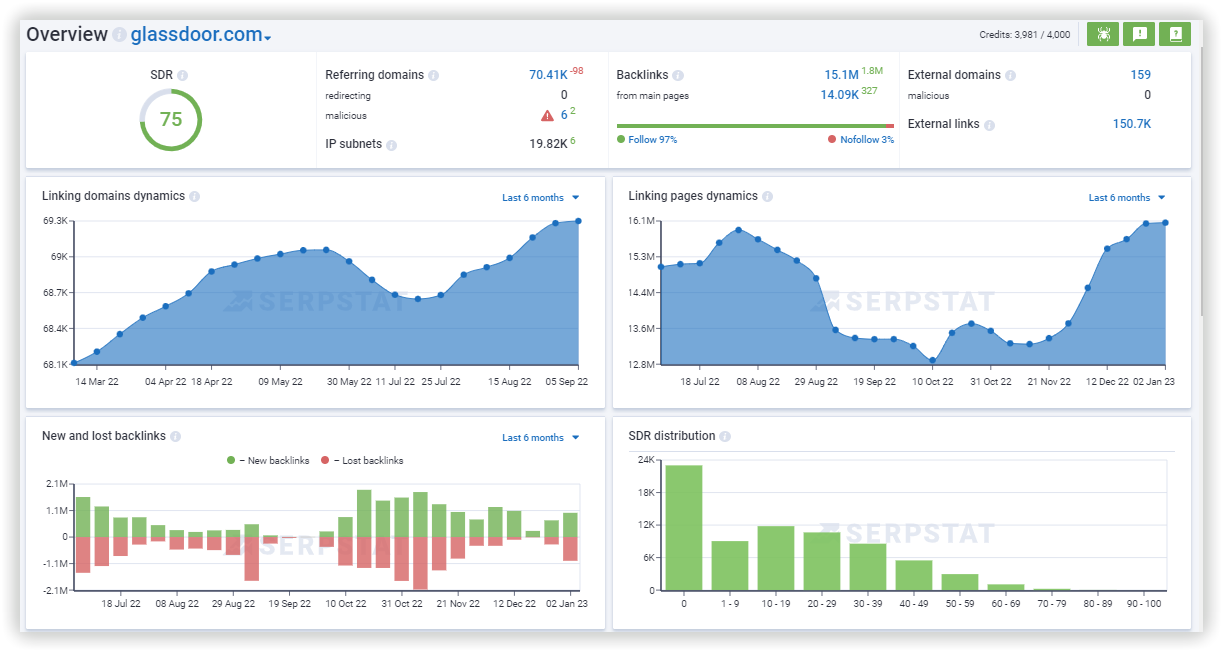Open the help question-mark icon
Screen dimensions: 1223x652
[1175, 33]
